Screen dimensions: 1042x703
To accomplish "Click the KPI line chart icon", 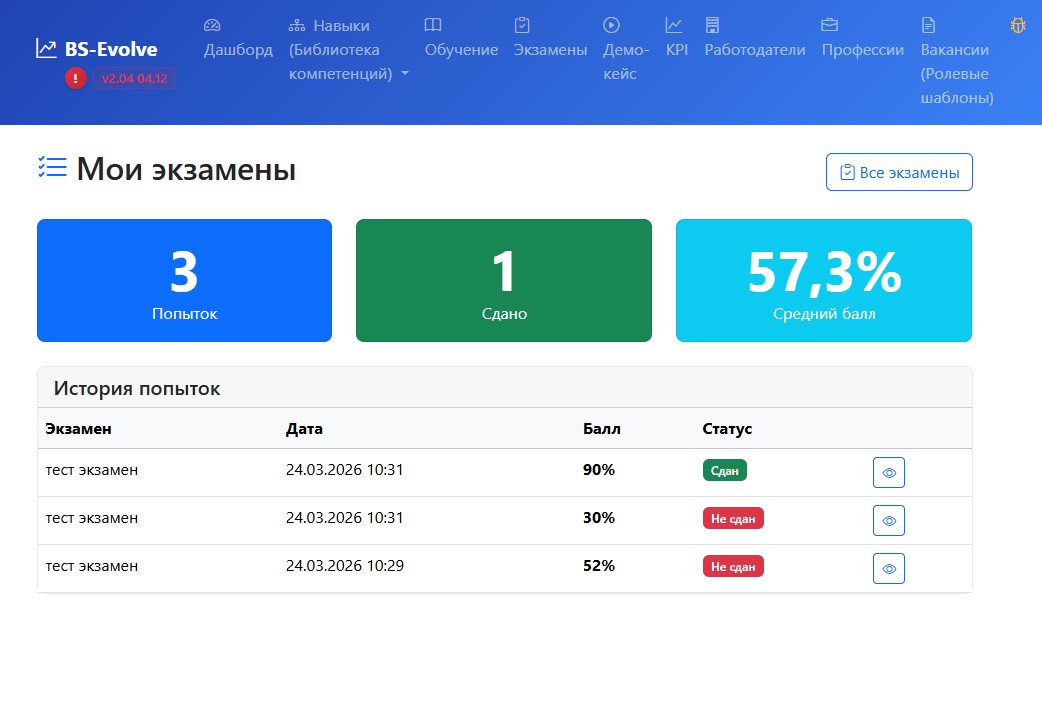I will pos(674,25).
